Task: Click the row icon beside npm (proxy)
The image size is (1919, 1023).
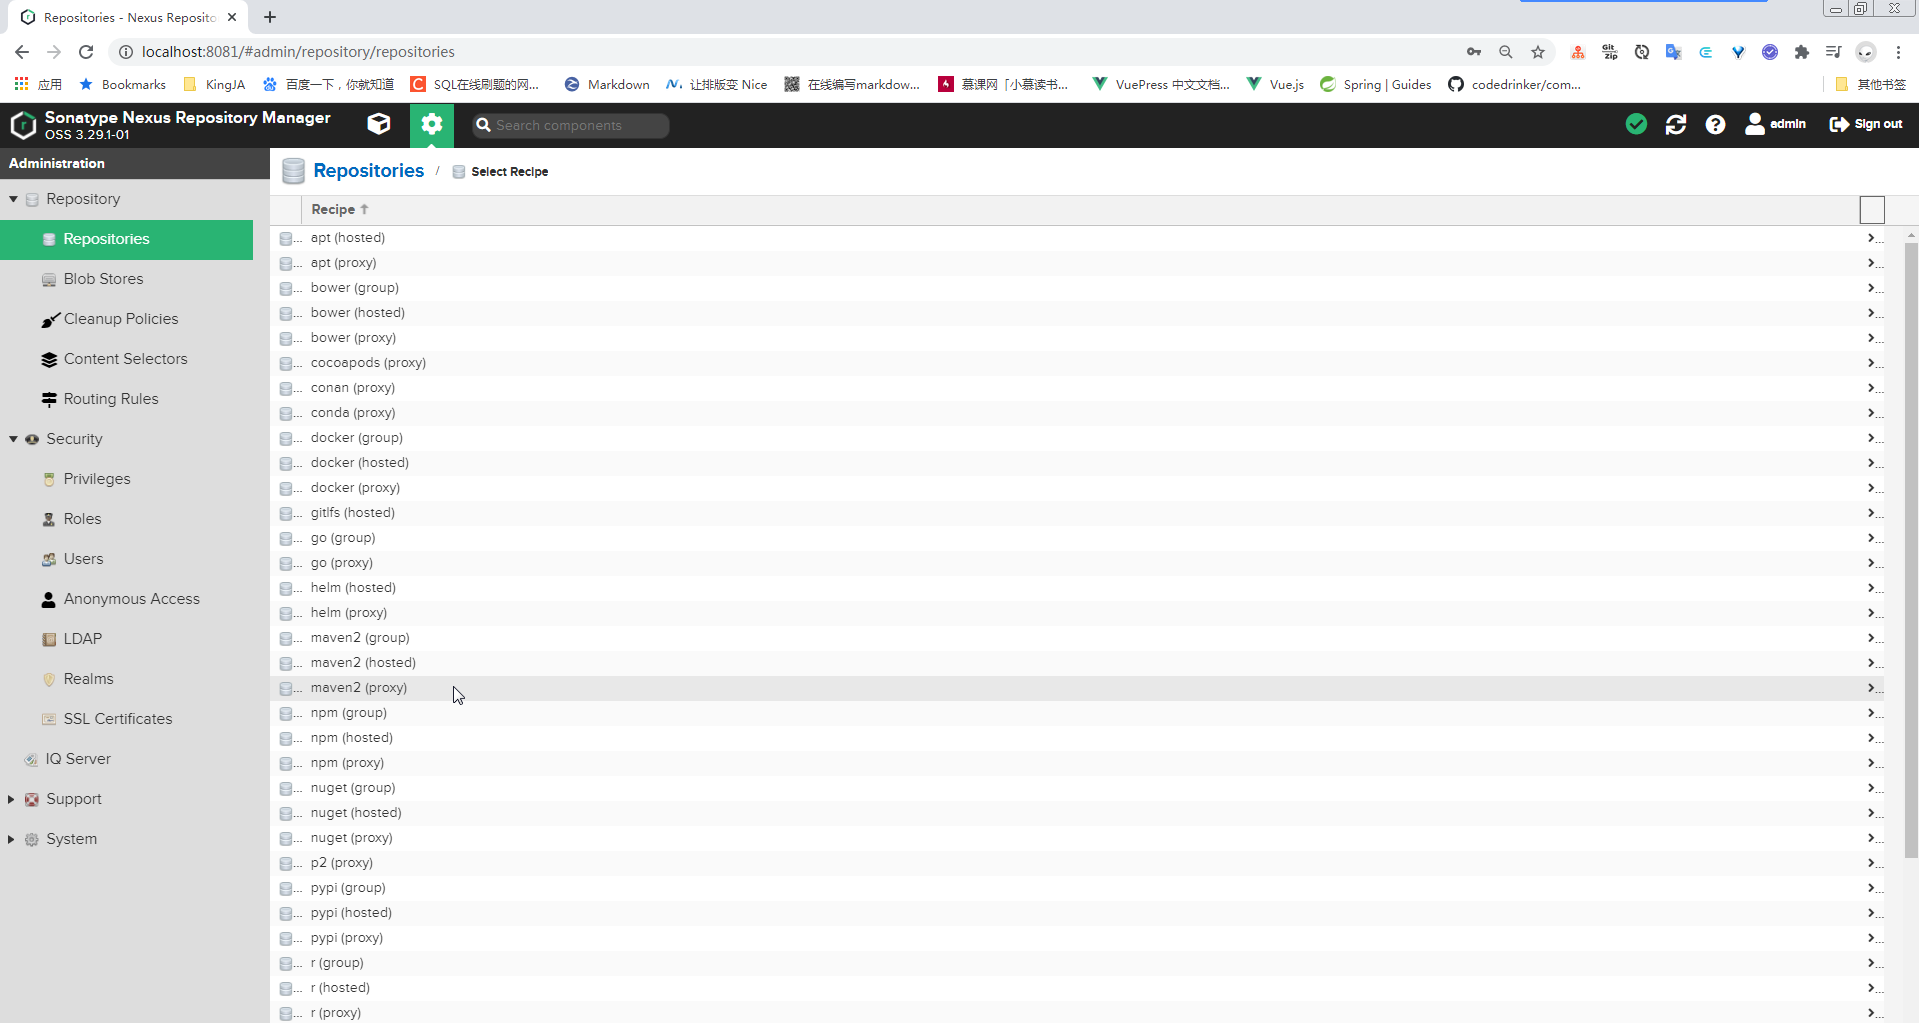Action: point(287,763)
